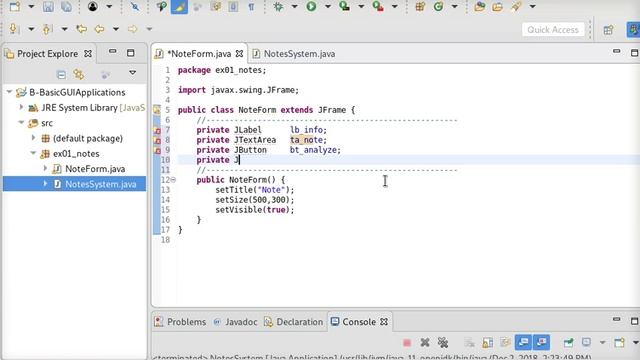Open the Coverage dropdown arrow
This screenshot has height=360, width=640.
(361, 7)
